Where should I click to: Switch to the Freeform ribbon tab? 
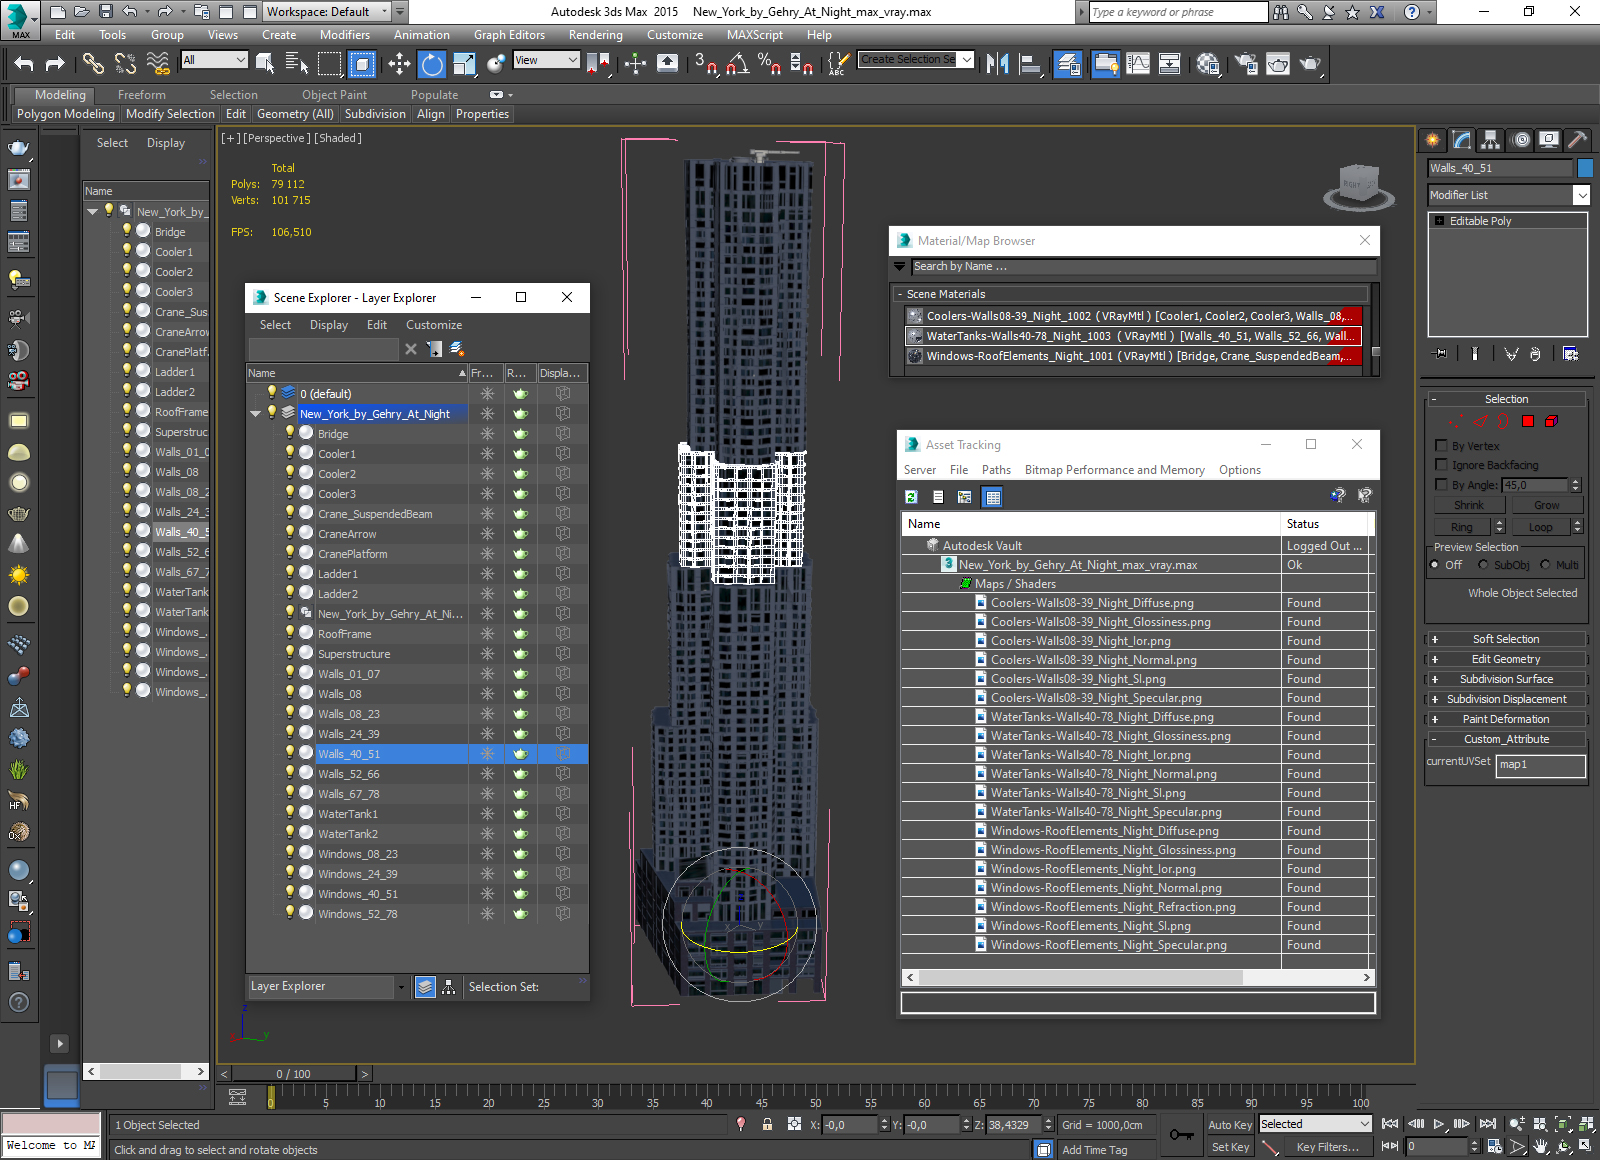[x=141, y=95]
